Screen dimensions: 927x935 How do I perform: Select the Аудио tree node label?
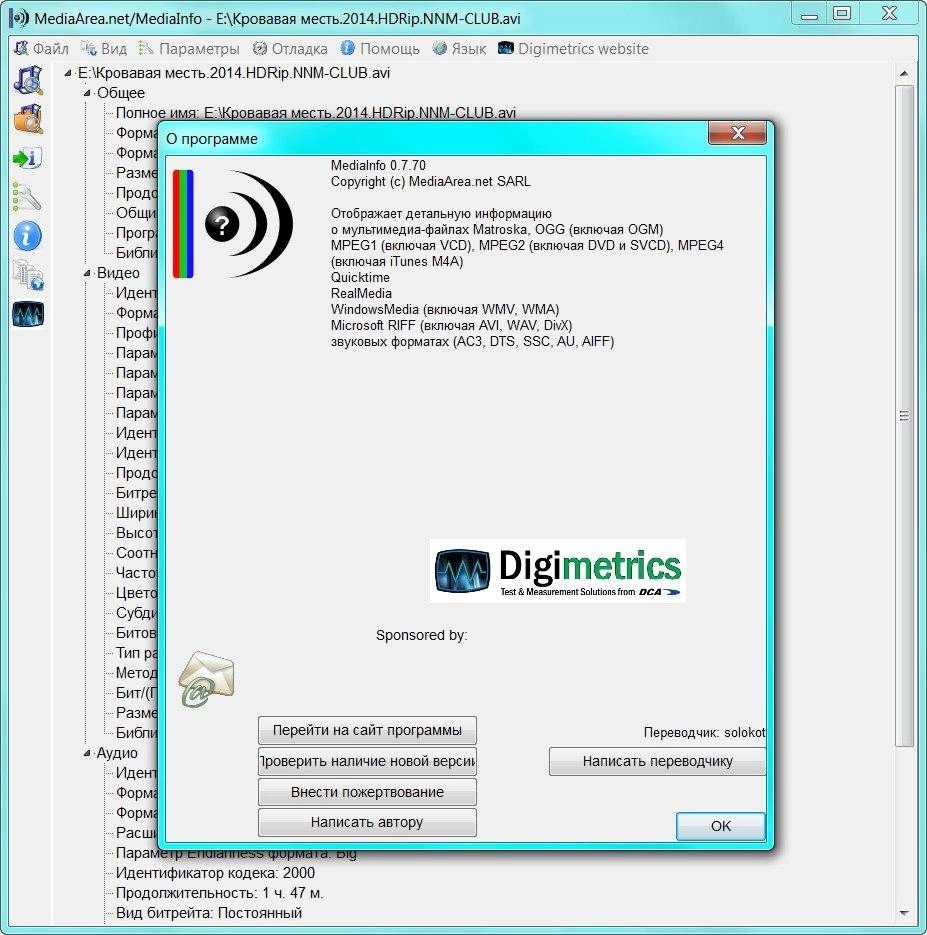117,753
